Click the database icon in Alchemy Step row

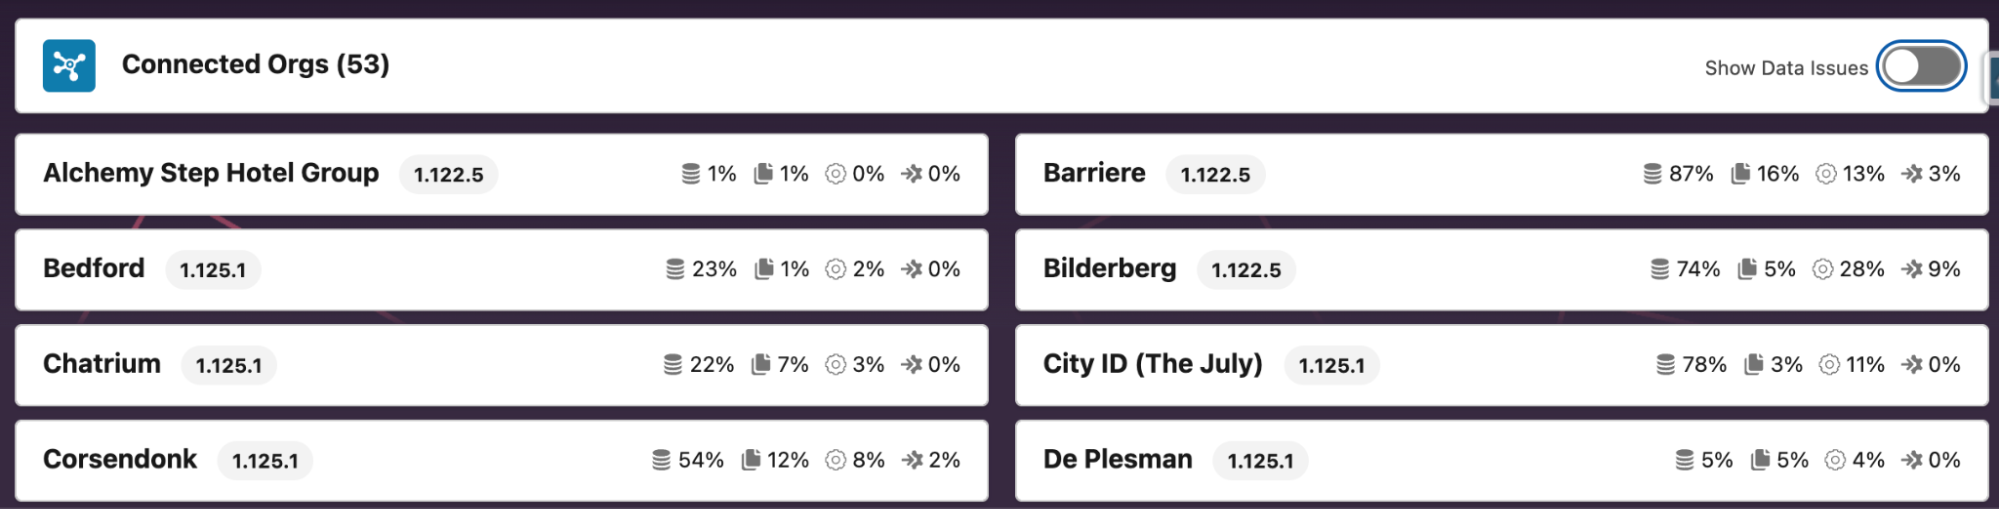click(690, 174)
